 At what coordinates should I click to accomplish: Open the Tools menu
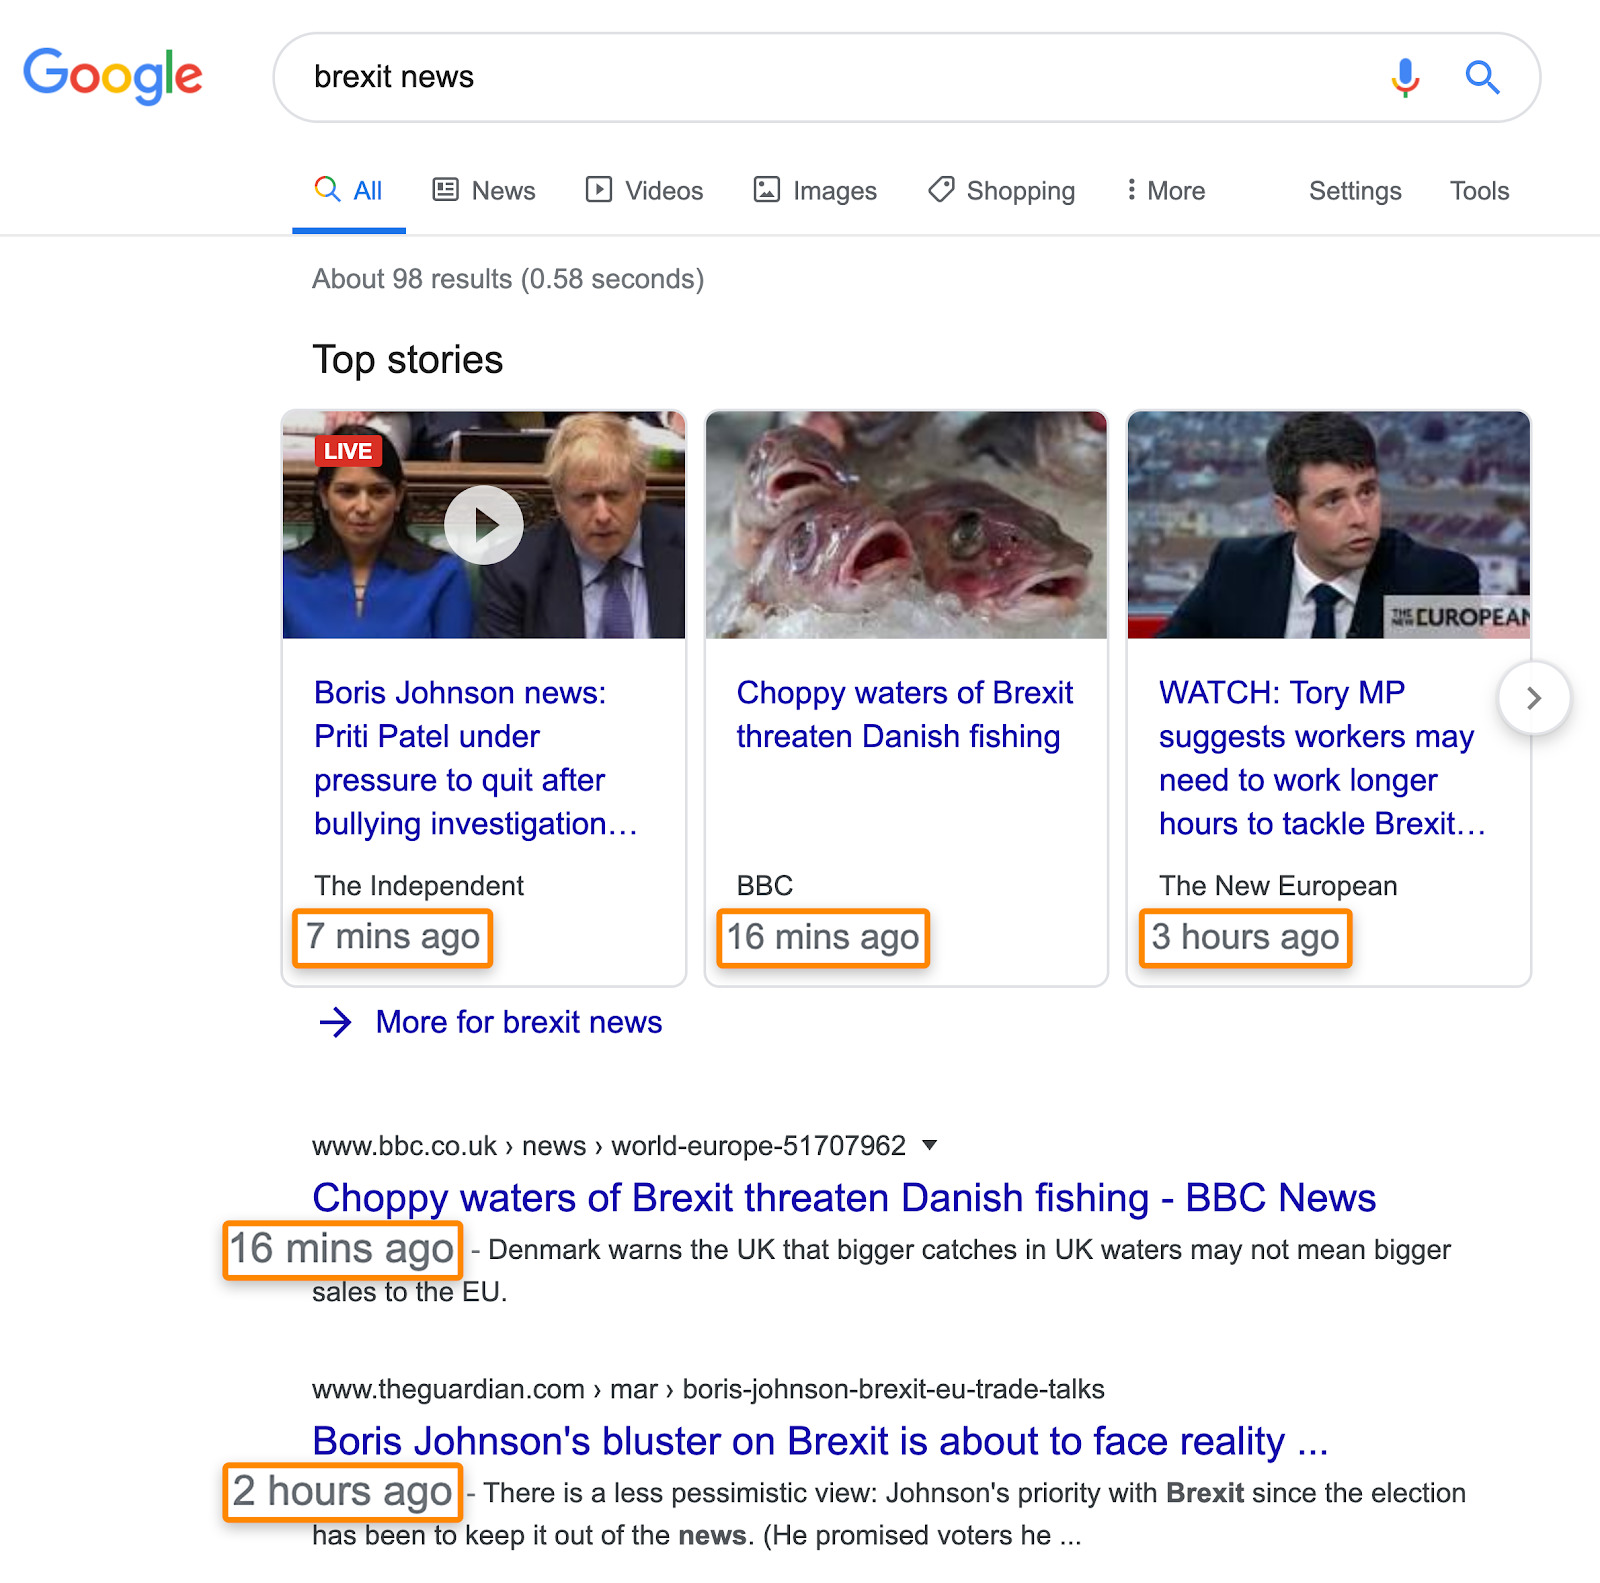(x=1479, y=190)
